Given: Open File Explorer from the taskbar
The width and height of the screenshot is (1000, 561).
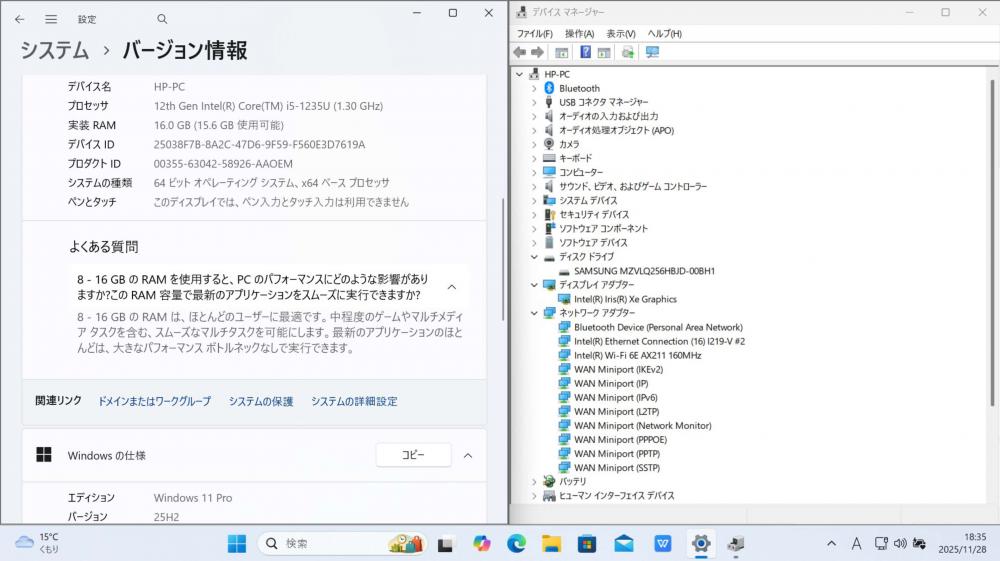Looking at the screenshot, I should click(x=552, y=544).
